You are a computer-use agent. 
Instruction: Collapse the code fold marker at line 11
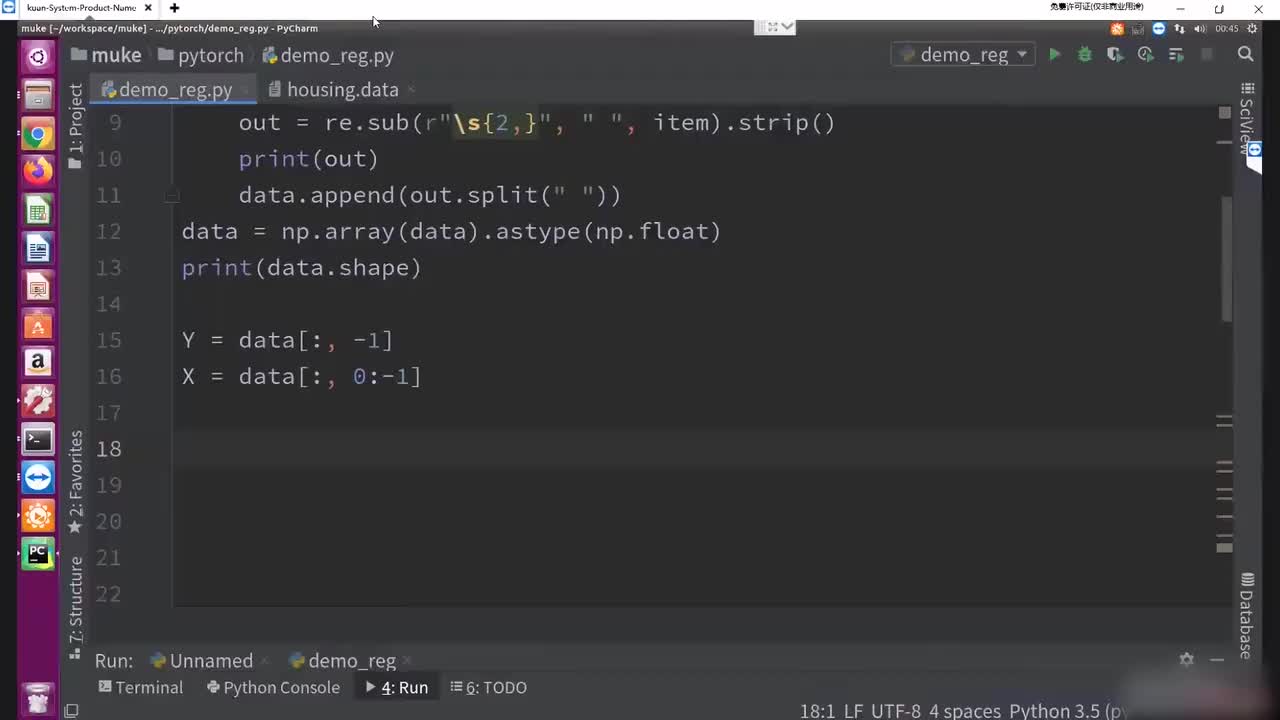tap(172, 196)
